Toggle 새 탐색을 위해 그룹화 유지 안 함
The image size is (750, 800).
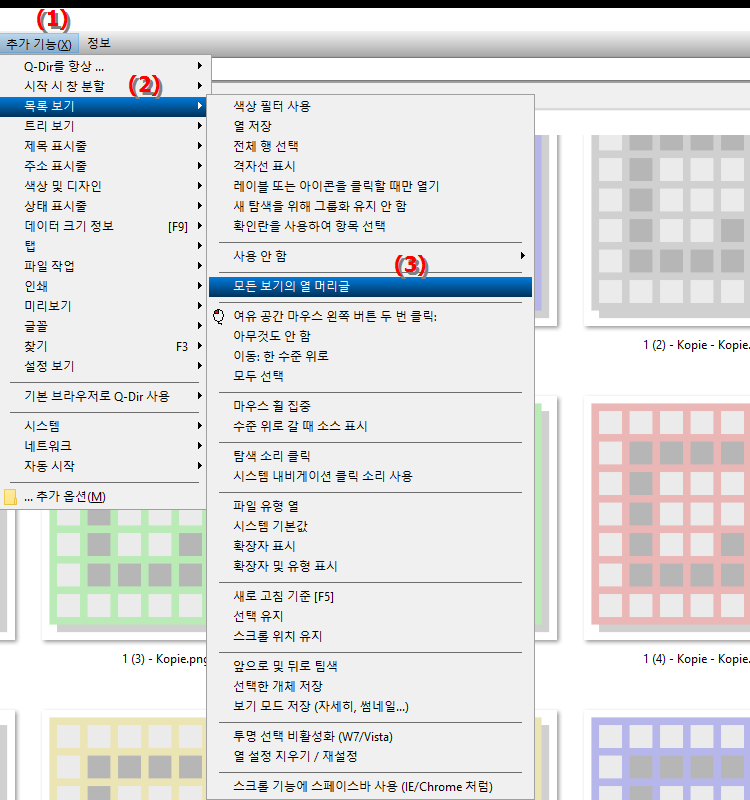tap(370, 206)
